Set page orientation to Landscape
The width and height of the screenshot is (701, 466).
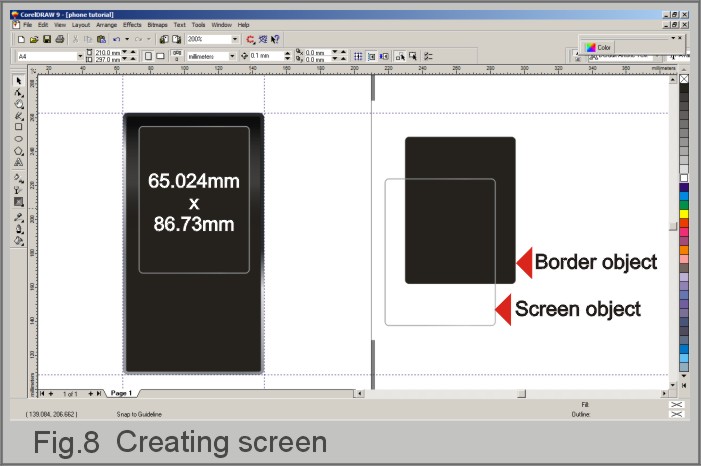point(160,56)
